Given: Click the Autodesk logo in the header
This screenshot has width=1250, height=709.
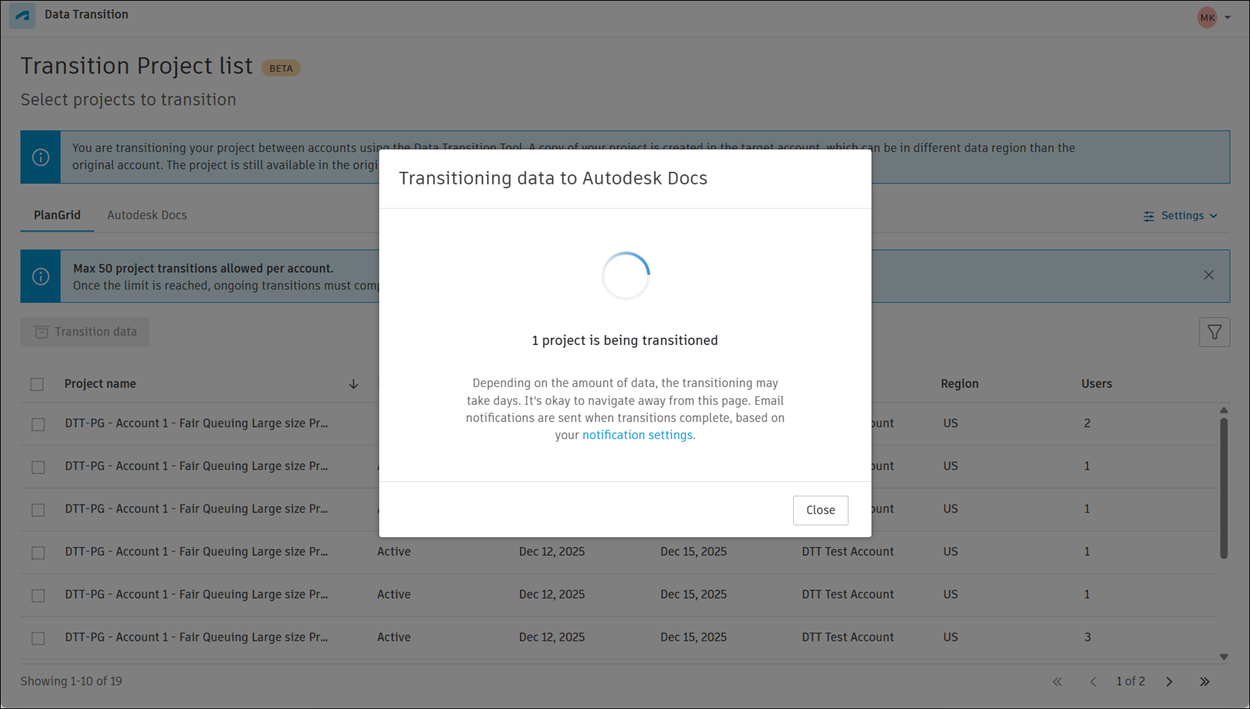Looking at the screenshot, I should tap(22, 17).
